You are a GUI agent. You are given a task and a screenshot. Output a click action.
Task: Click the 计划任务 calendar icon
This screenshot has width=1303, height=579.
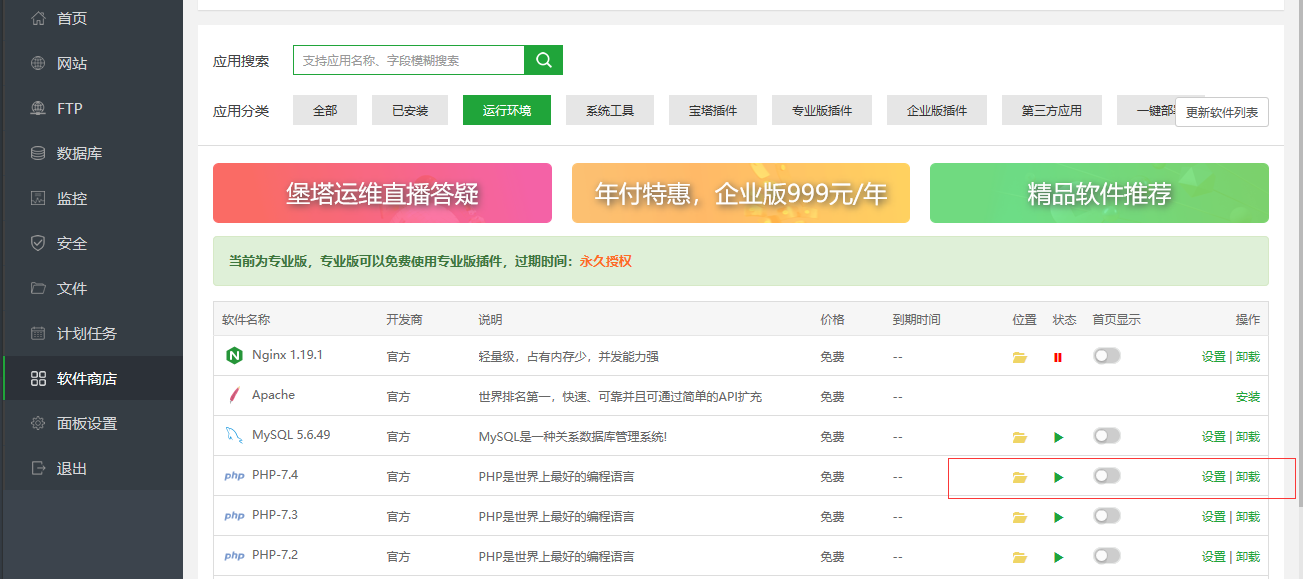click(38, 333)
